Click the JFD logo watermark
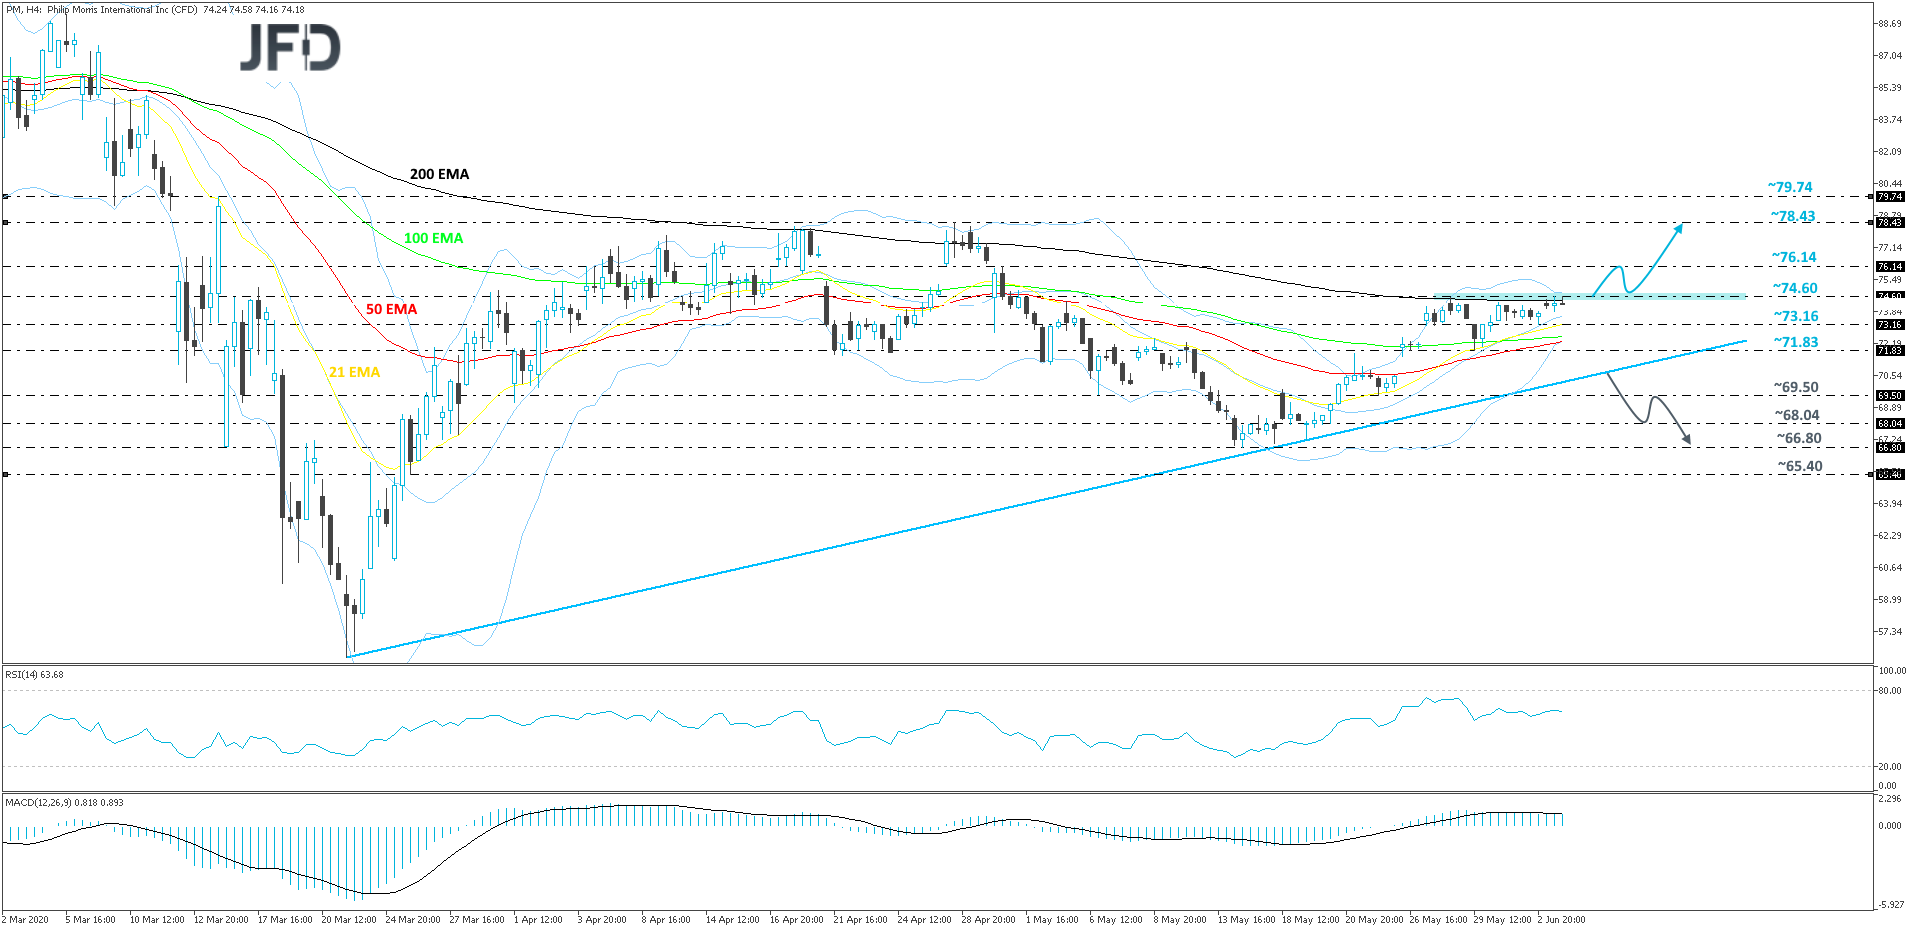1916x928 pixels. [290, 47]
